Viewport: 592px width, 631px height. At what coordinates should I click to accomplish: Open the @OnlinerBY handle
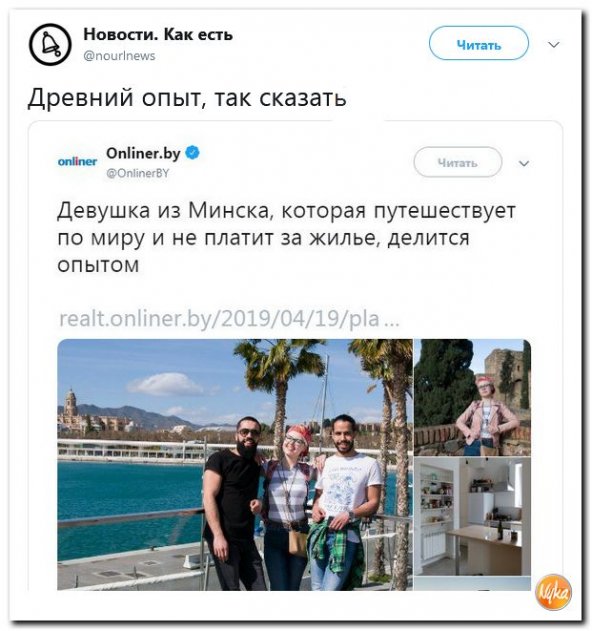pyautogui.click(x=138, y=173)
